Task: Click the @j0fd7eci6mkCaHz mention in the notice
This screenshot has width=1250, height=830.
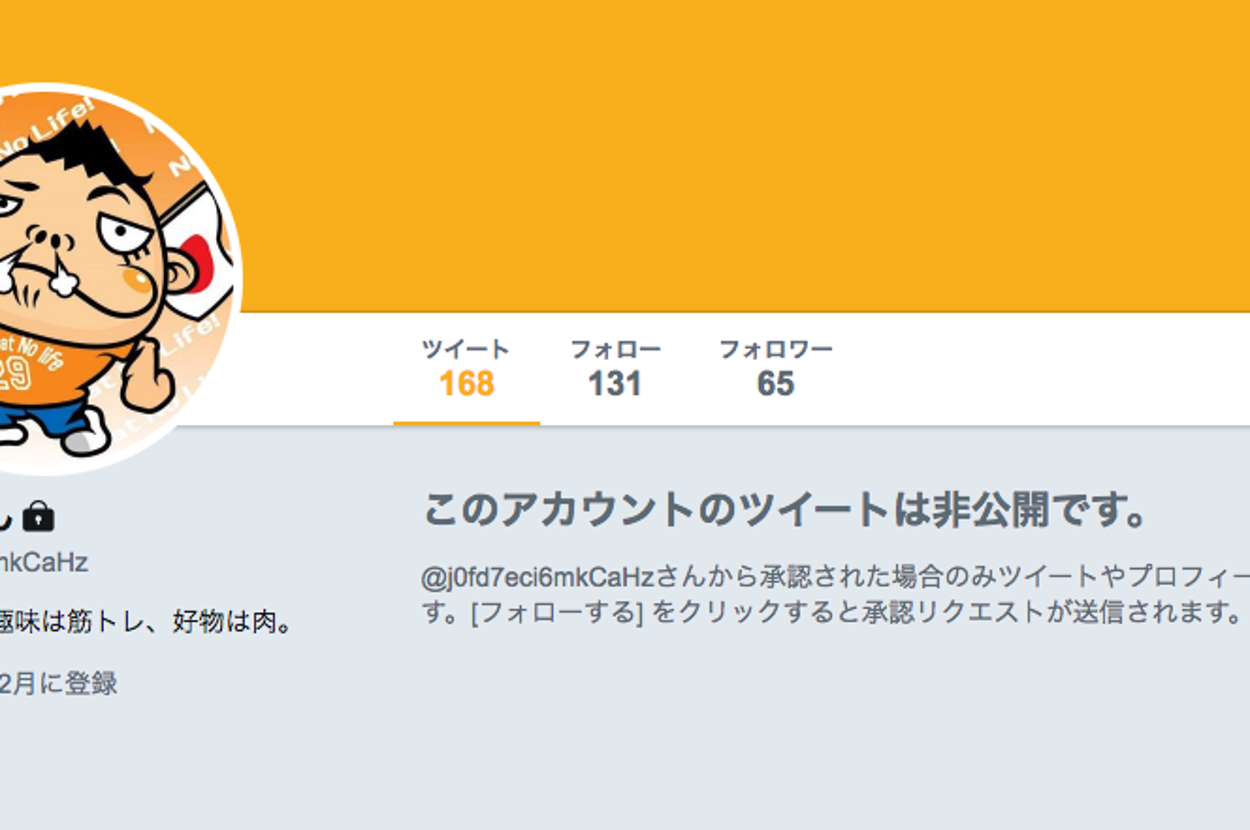Action: point(537,577)
